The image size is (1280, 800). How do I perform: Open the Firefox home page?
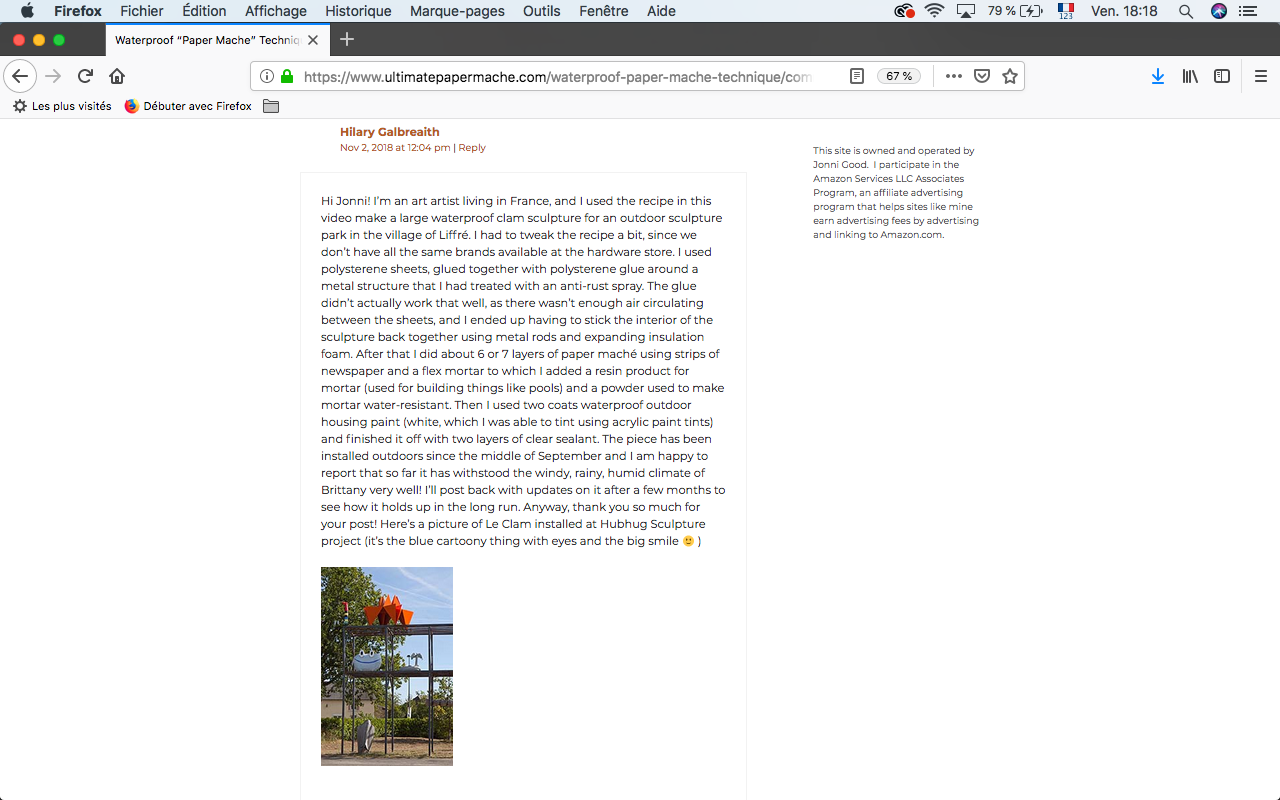click(x=117, y=76)
